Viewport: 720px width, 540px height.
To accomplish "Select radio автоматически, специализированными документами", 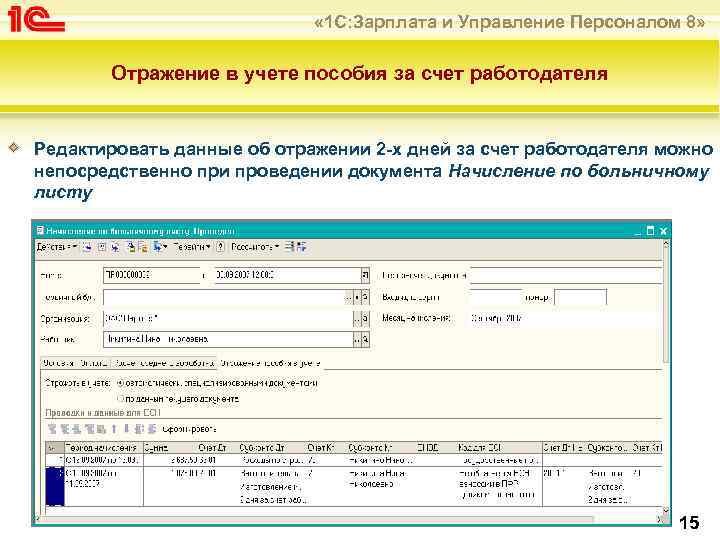I will [x=120, y=382].
